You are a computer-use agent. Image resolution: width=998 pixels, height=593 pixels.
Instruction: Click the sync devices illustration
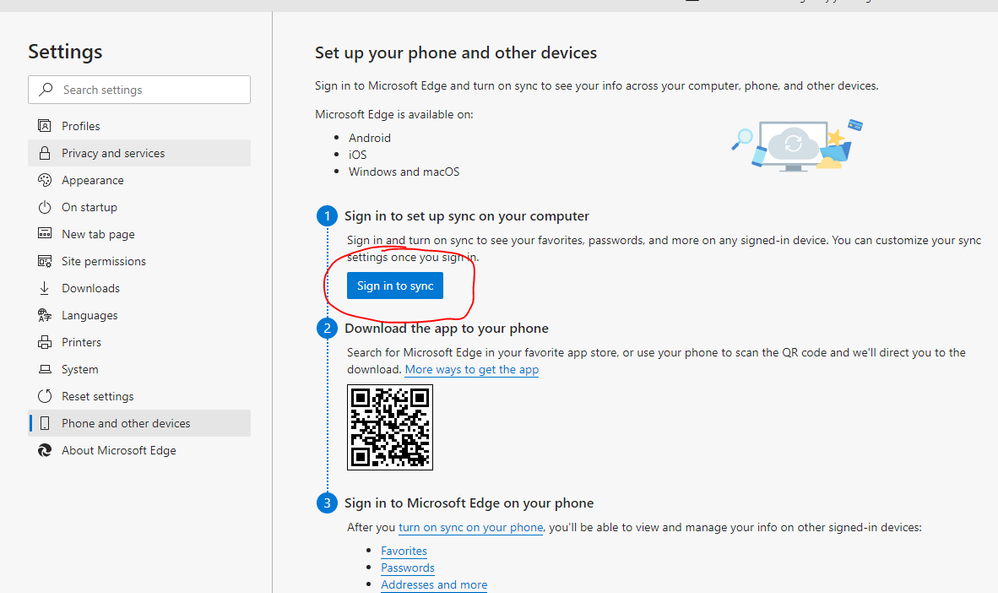click(x=797, y=145)
